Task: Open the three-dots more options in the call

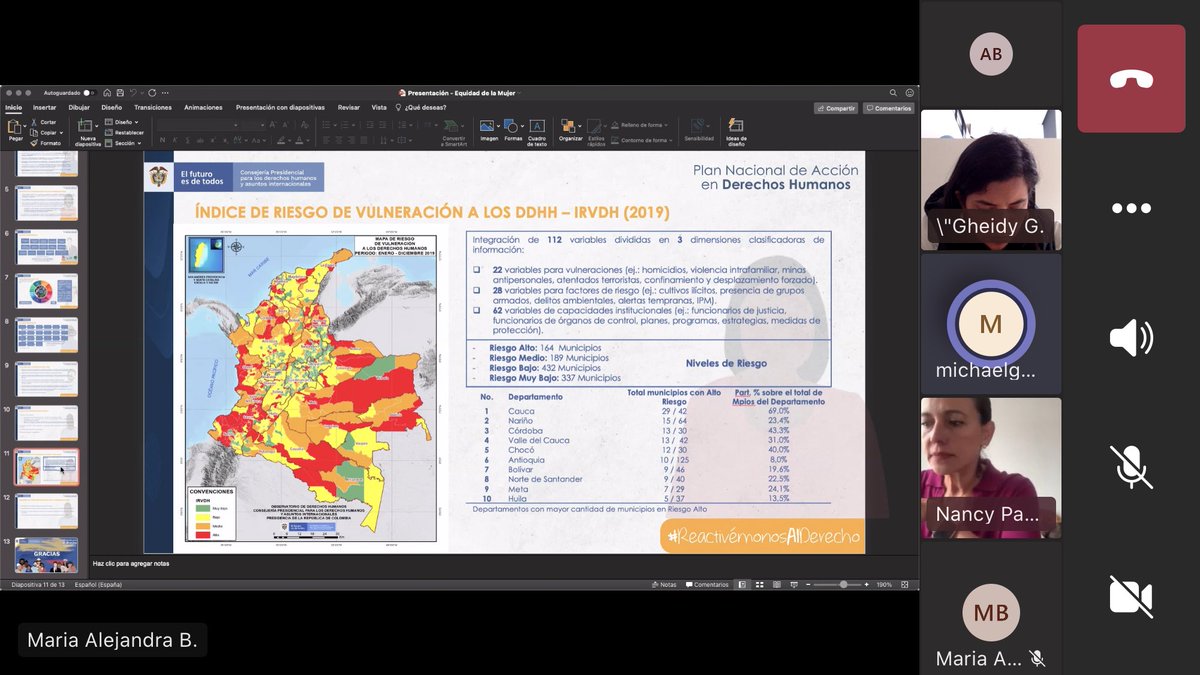Action: [1131, 209]
